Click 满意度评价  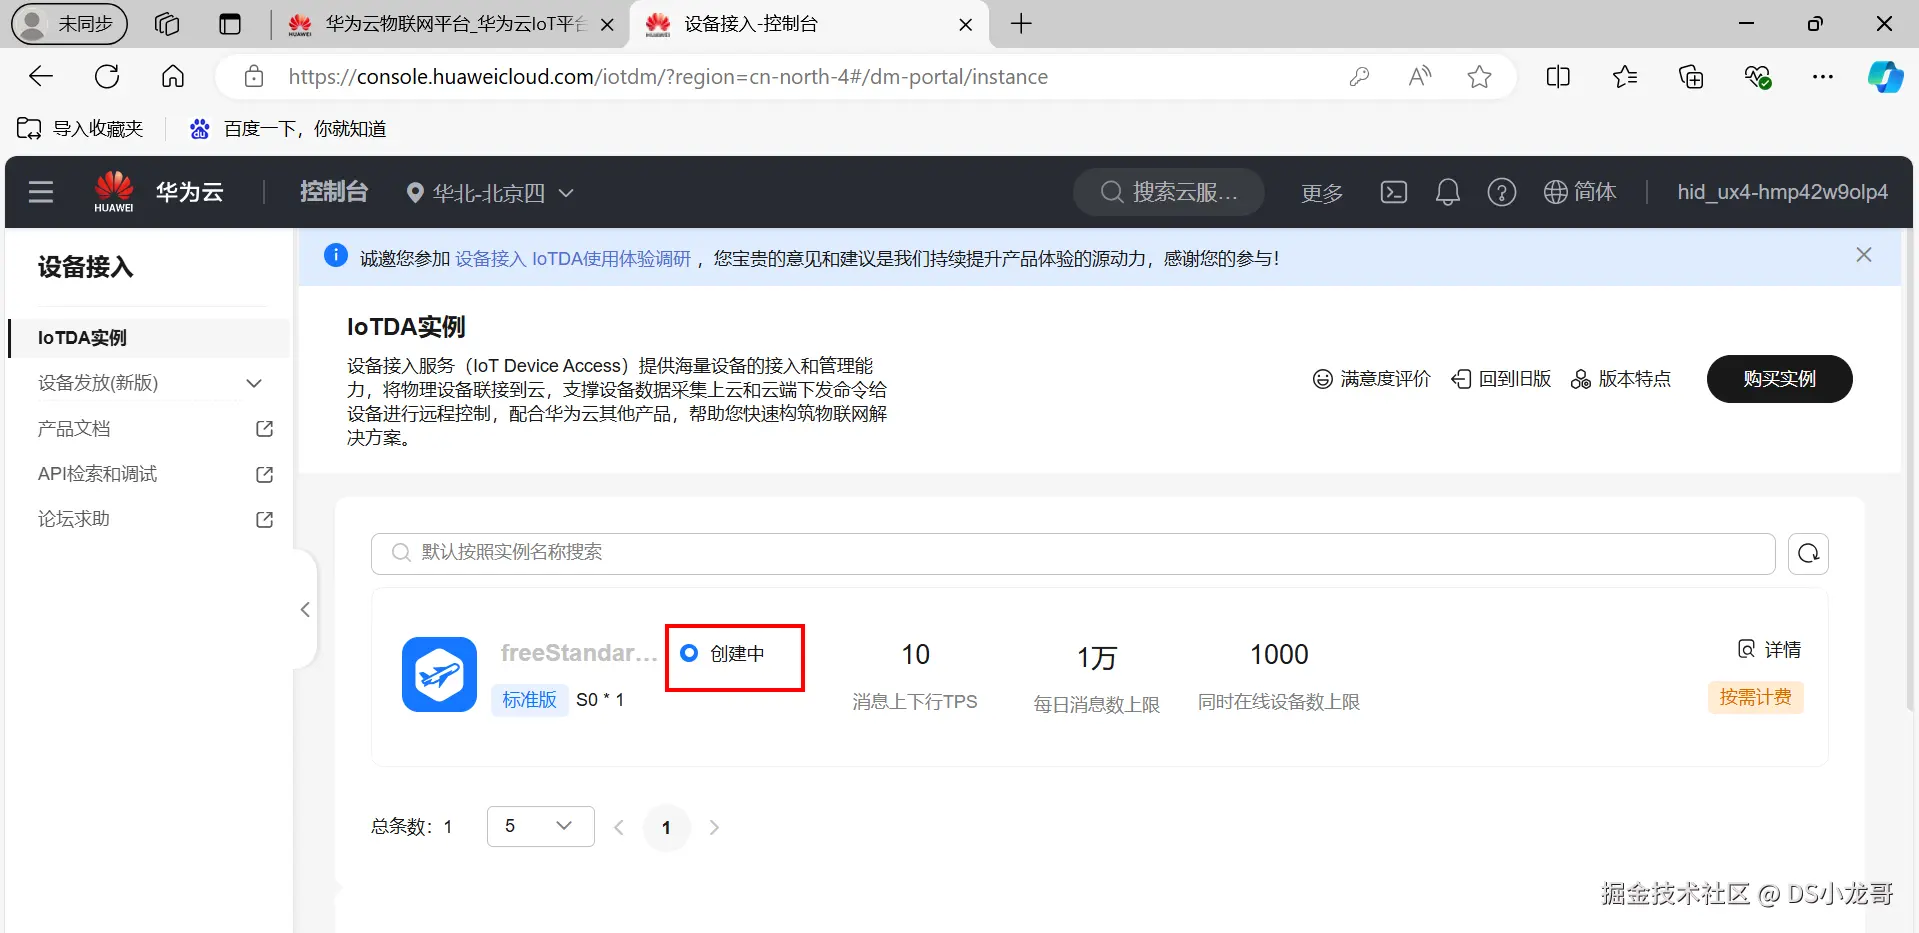click(1371, 379)
